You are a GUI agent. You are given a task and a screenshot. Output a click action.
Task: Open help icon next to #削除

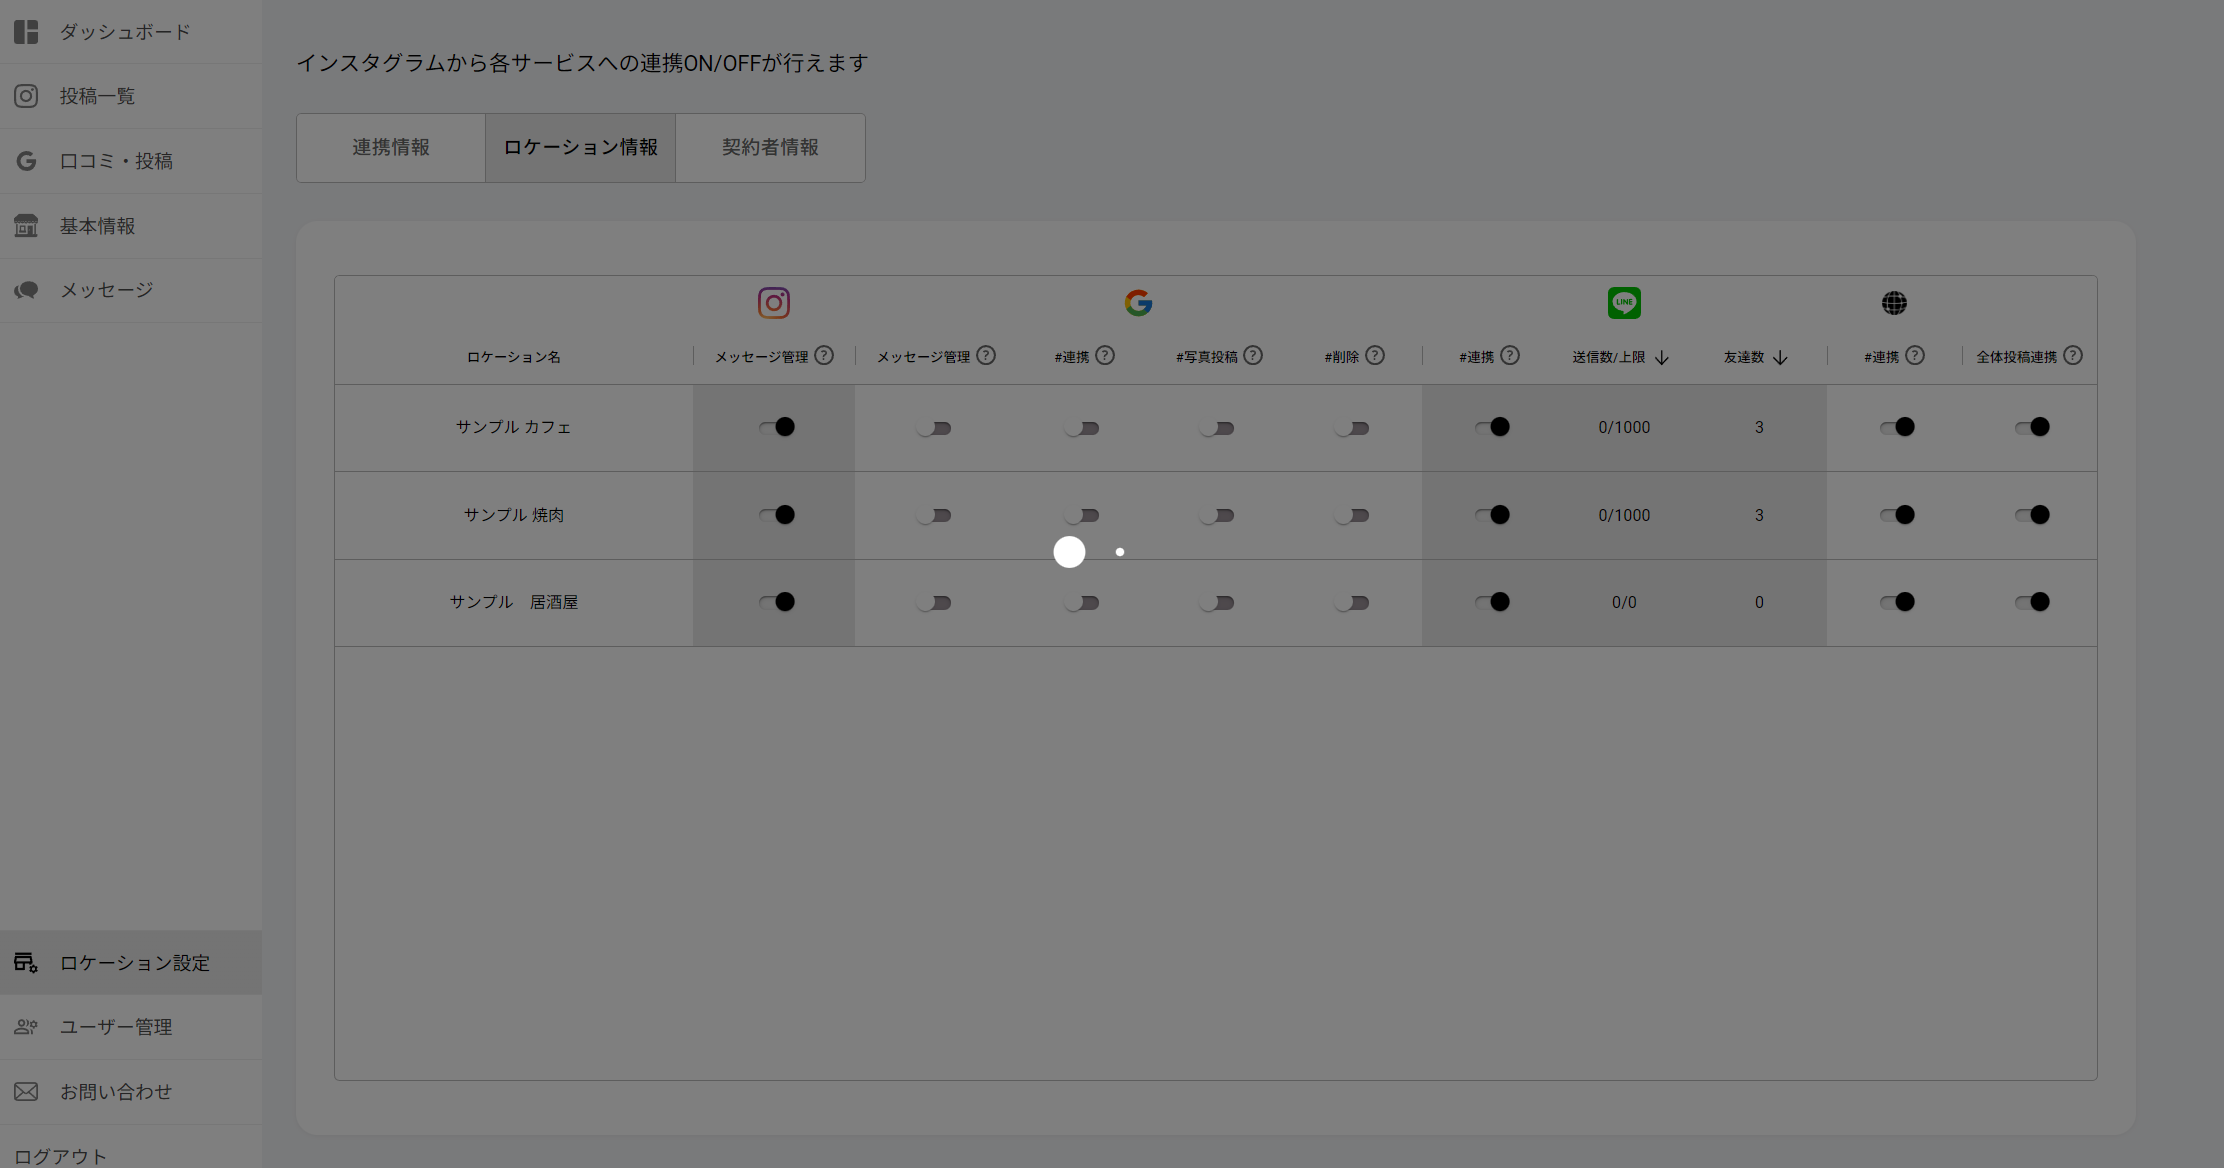(1375, 356)
